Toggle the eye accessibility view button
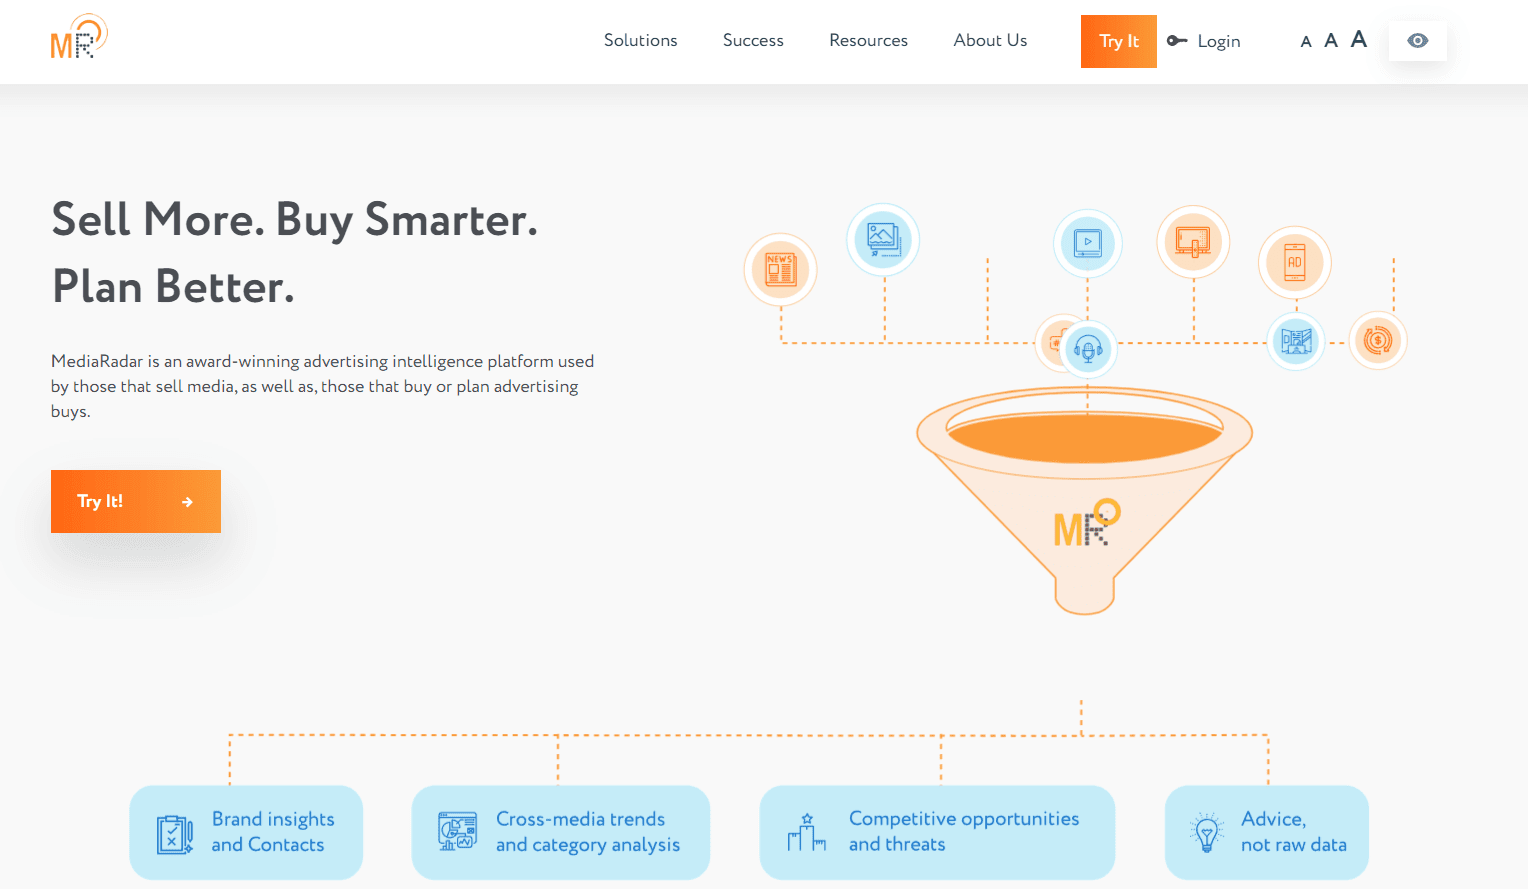1528x889 pixels. tap(1417, 41)
